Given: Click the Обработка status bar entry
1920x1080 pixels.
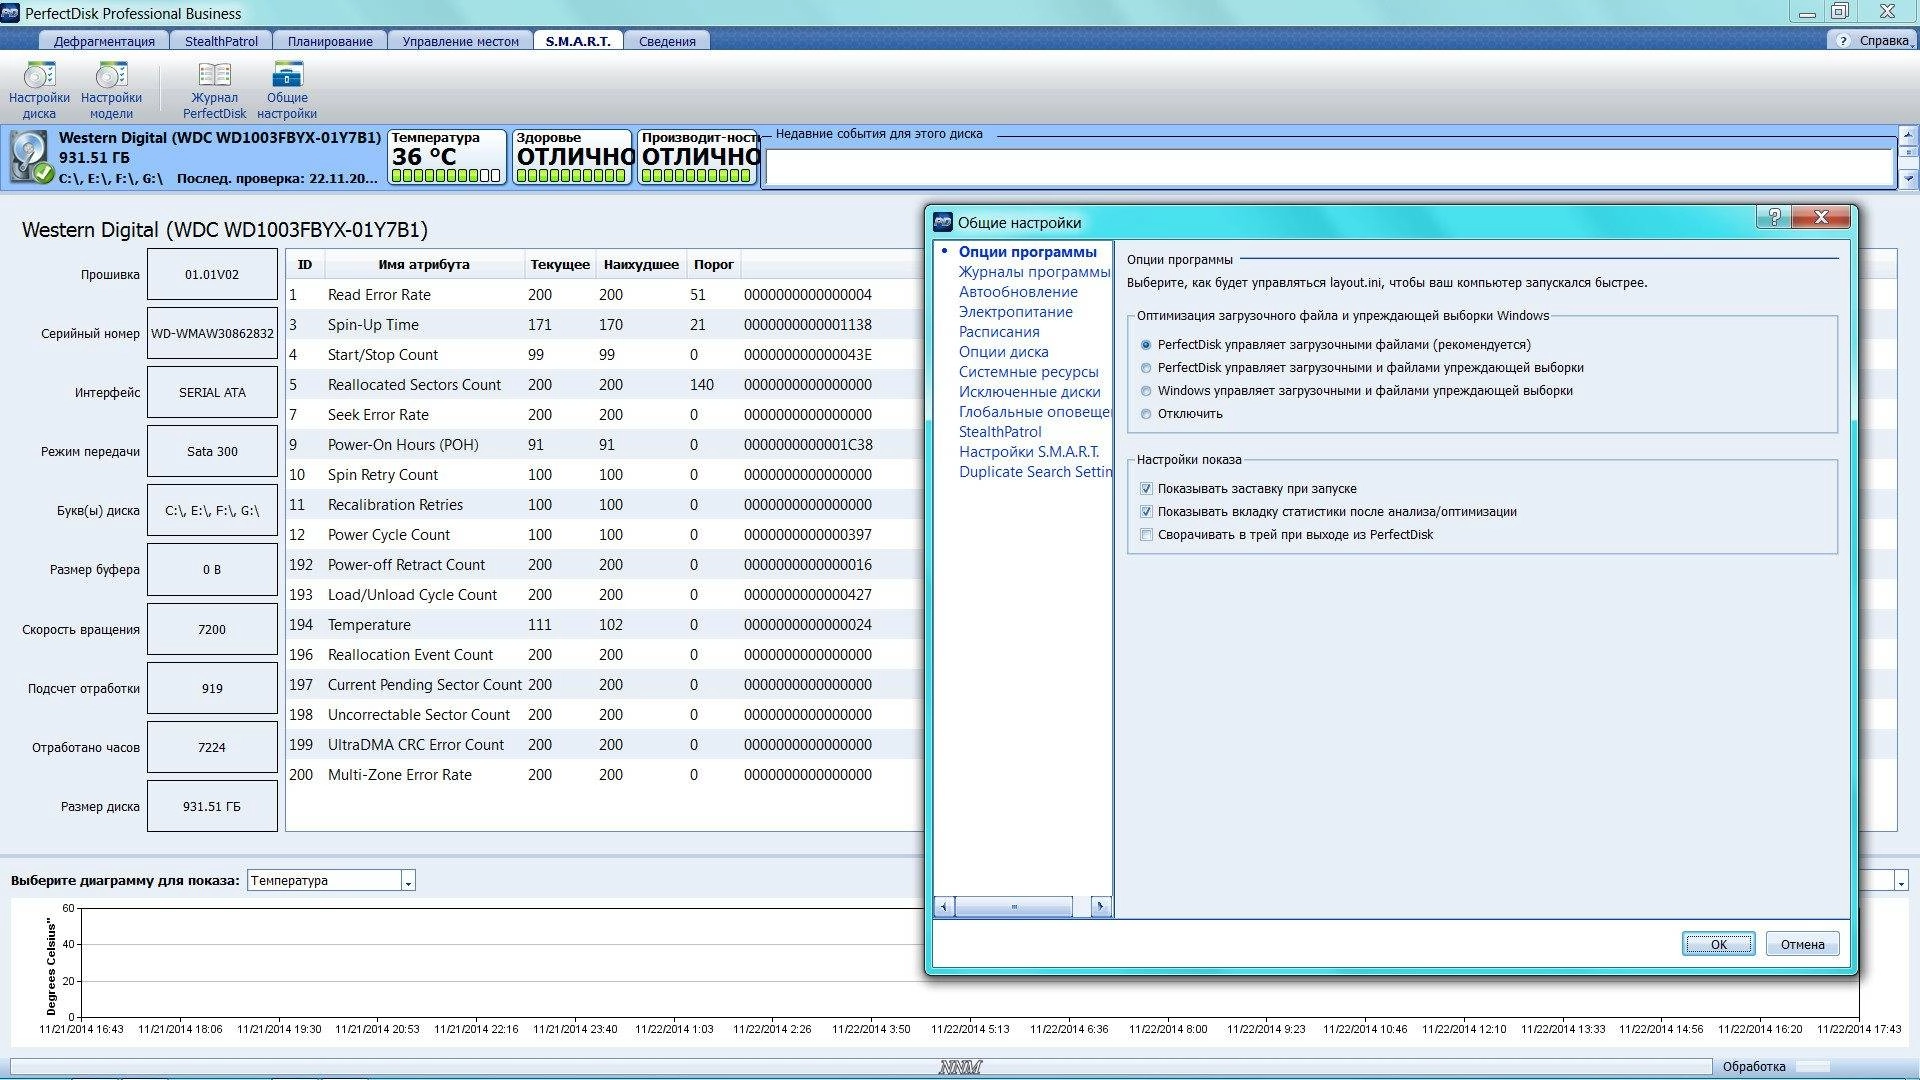Looking at the screenshot, I should click(1754, 1066).
